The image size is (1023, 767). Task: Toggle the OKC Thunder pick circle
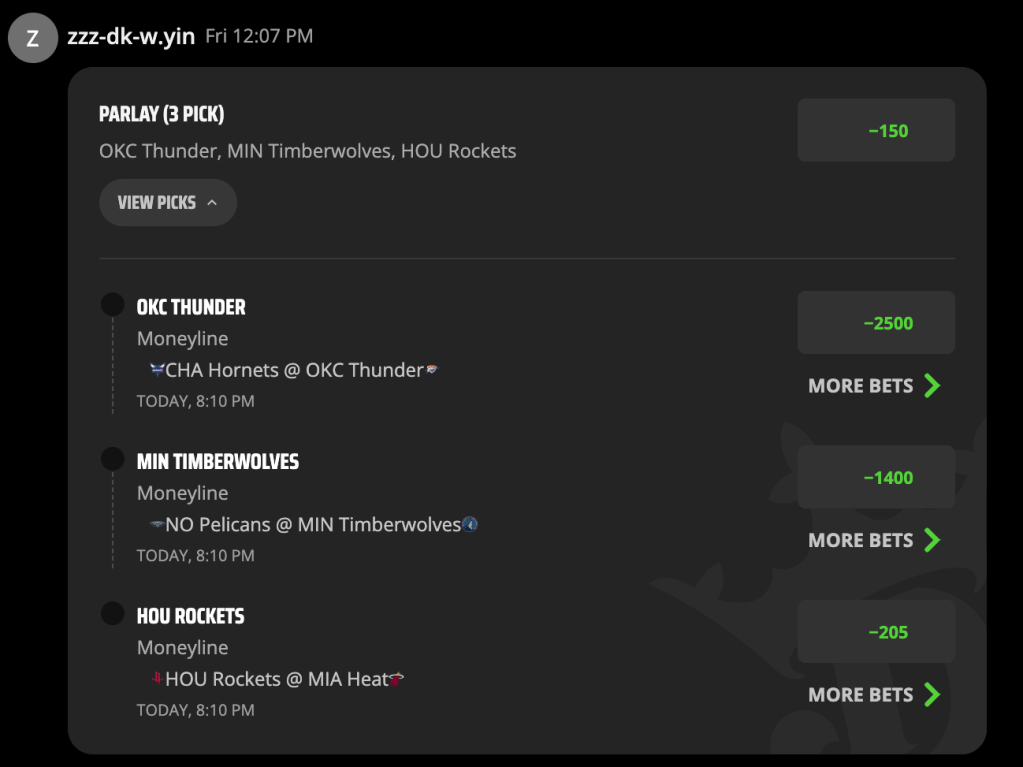[113, 304]
